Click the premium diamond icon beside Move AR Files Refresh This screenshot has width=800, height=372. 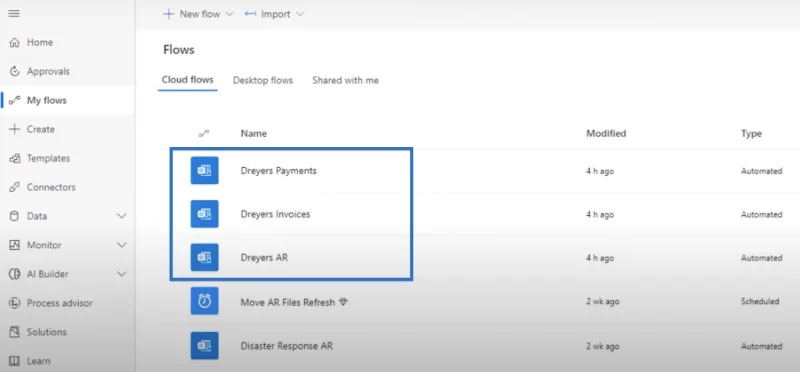point(343,302)
